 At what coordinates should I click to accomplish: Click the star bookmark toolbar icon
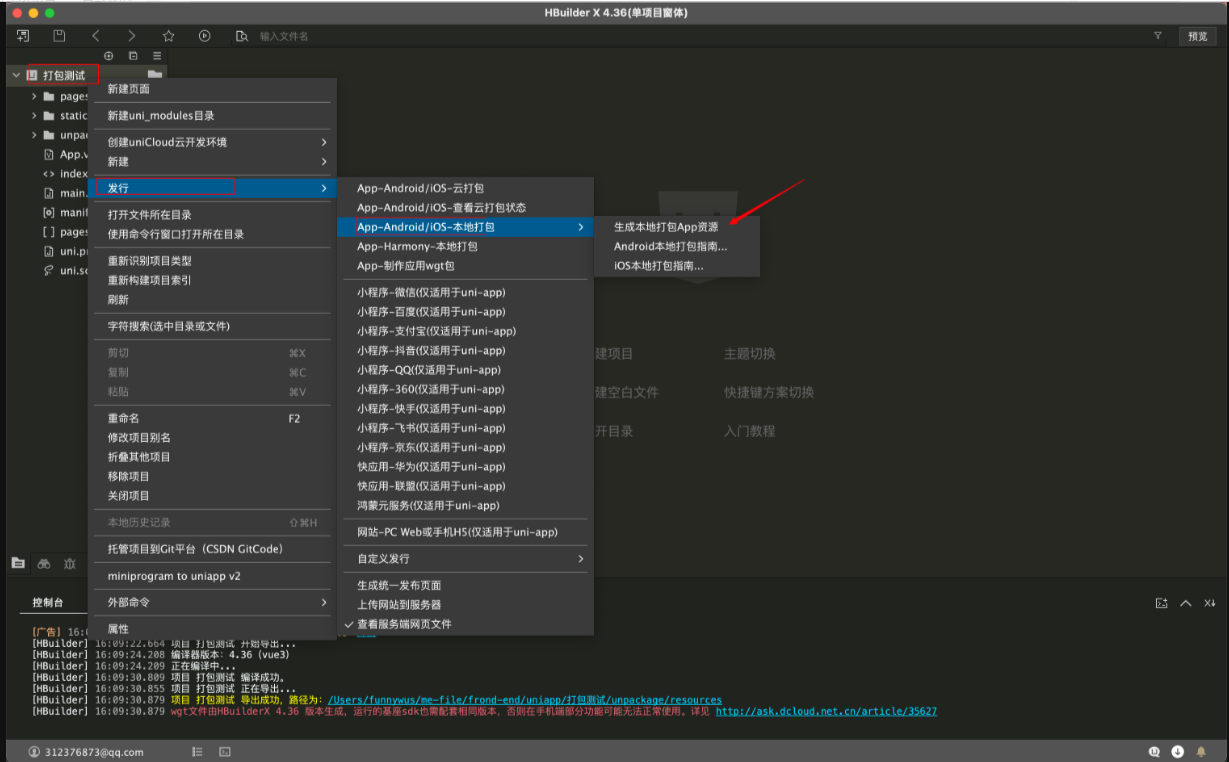click(x=168, y=36)
